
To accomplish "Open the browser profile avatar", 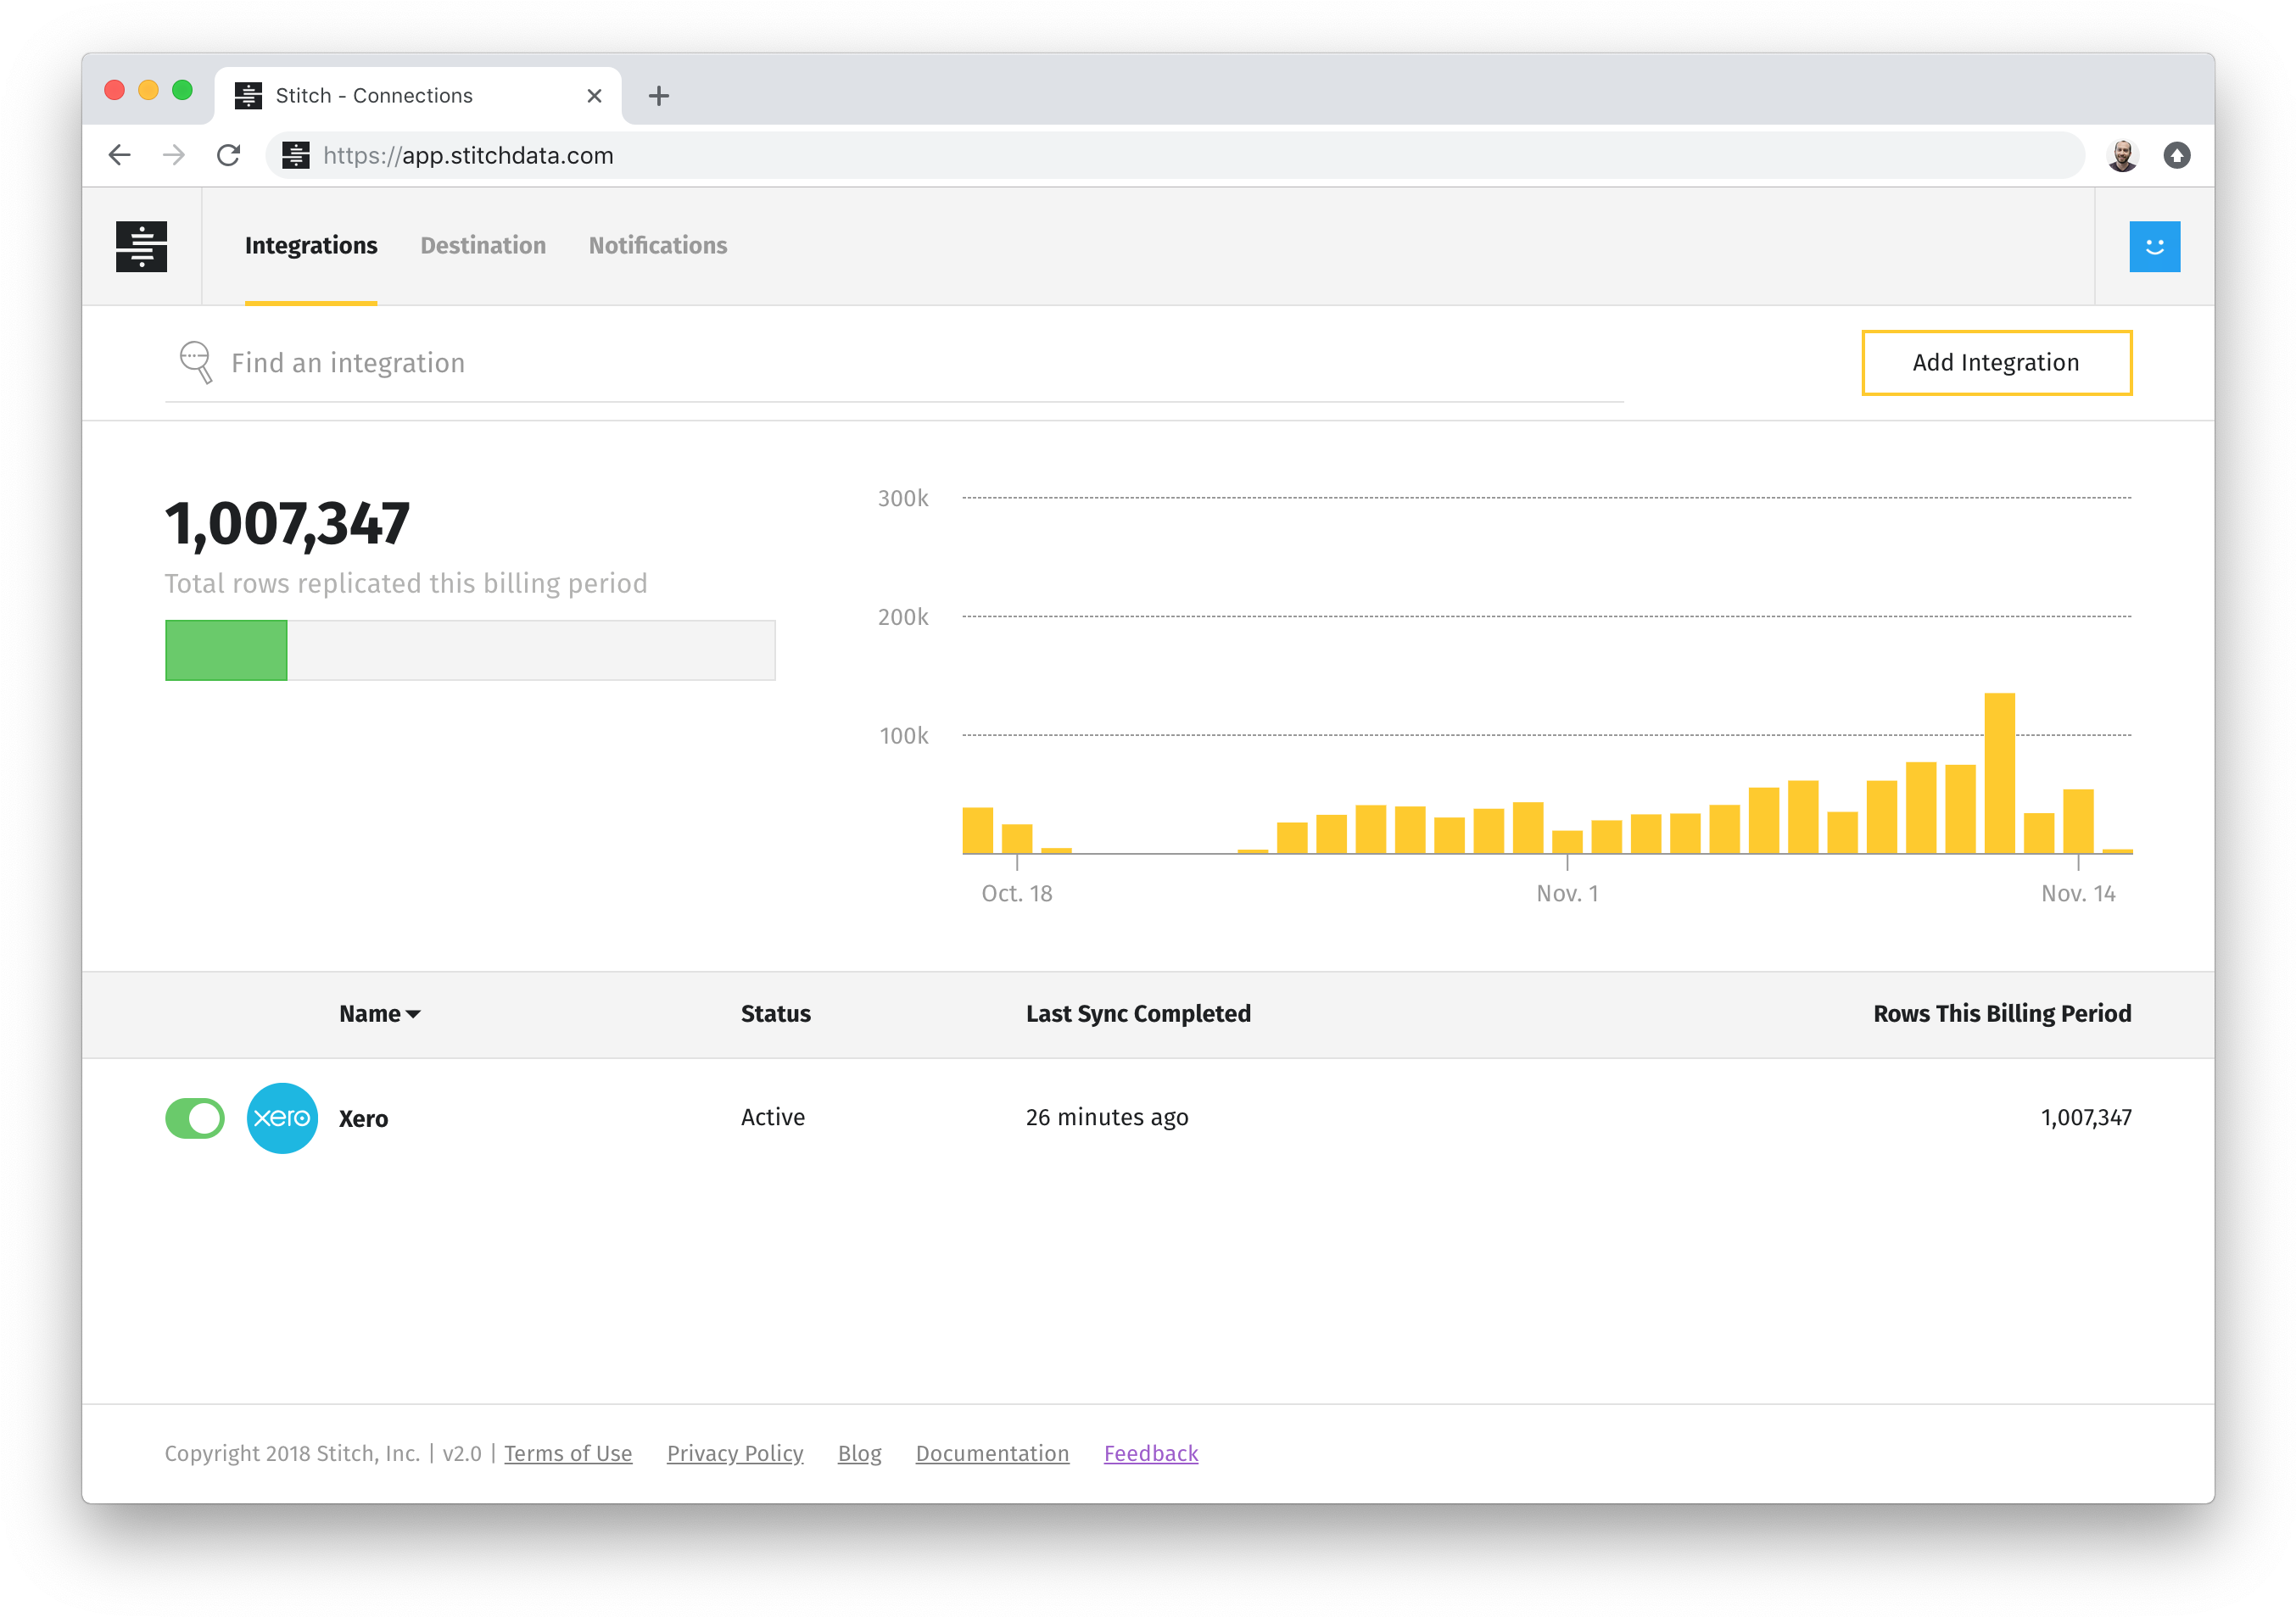I will (2121, 155).
